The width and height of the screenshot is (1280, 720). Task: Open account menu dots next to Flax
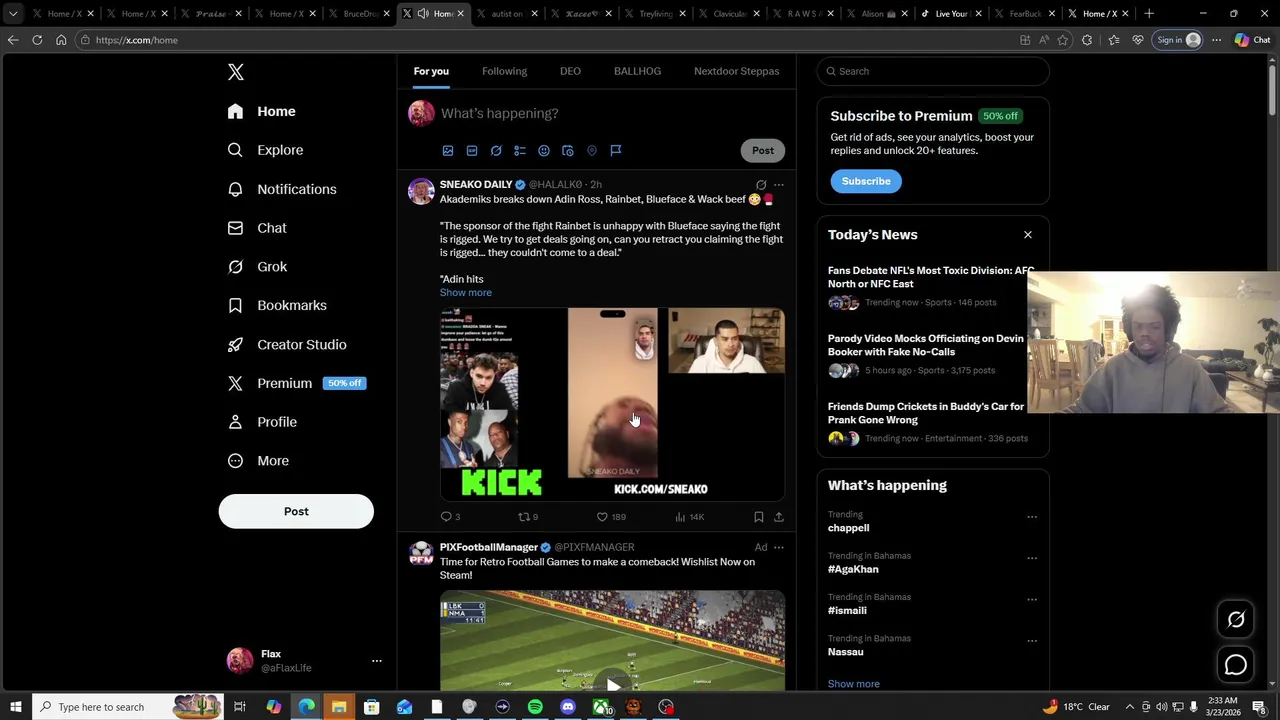click(x=377, y=661)
